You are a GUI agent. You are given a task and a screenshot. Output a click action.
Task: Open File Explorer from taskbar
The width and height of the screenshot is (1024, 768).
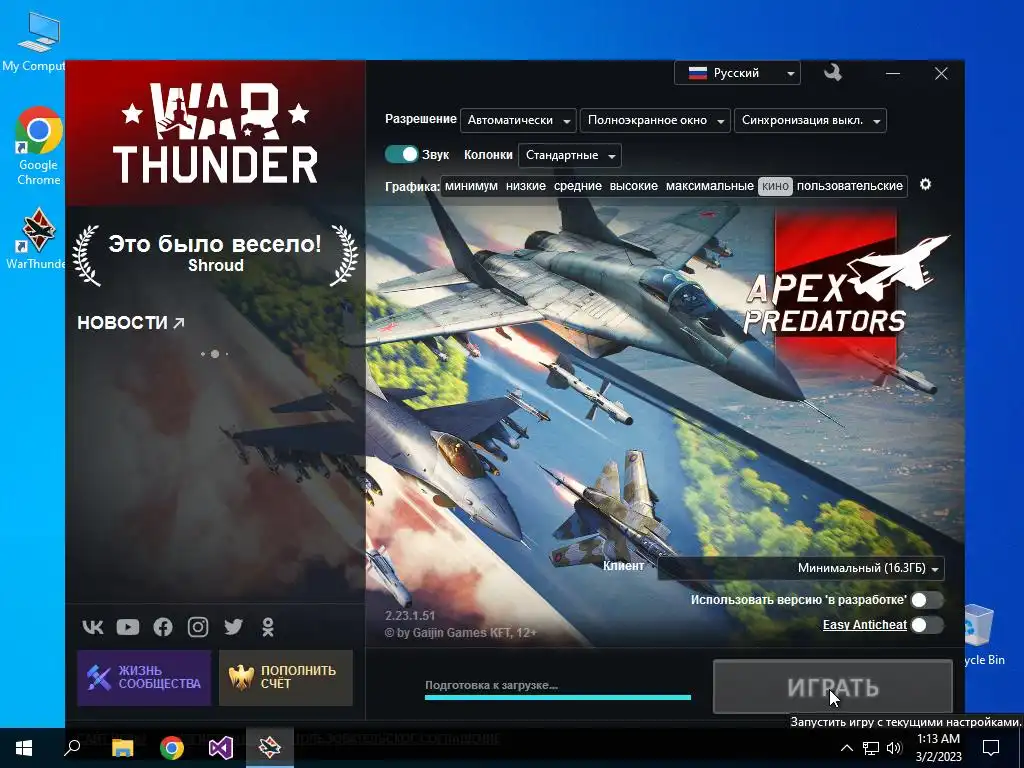122,748
